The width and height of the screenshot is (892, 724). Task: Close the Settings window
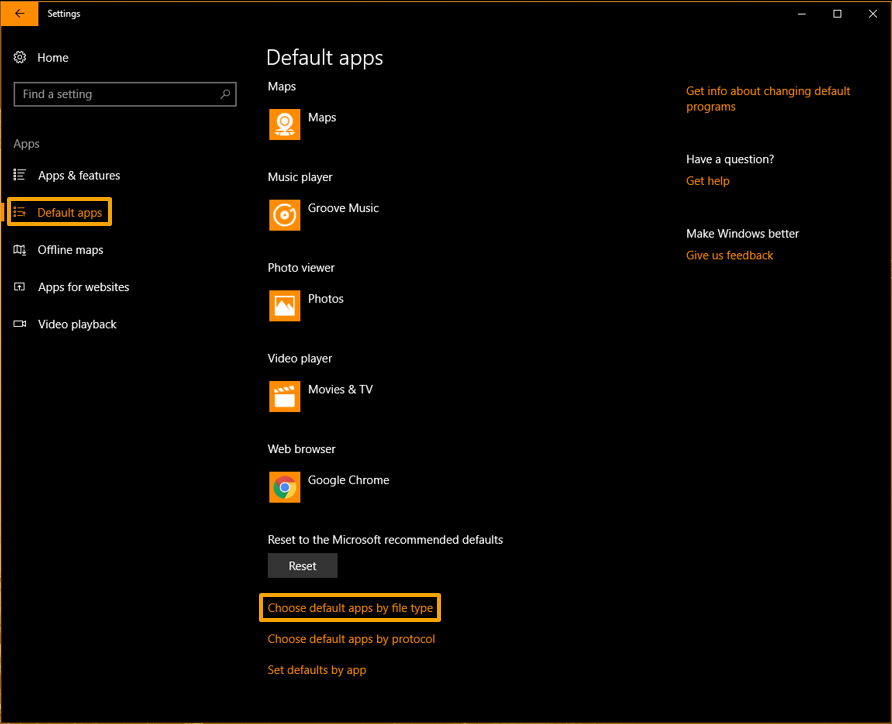click(x=873, y=14)
